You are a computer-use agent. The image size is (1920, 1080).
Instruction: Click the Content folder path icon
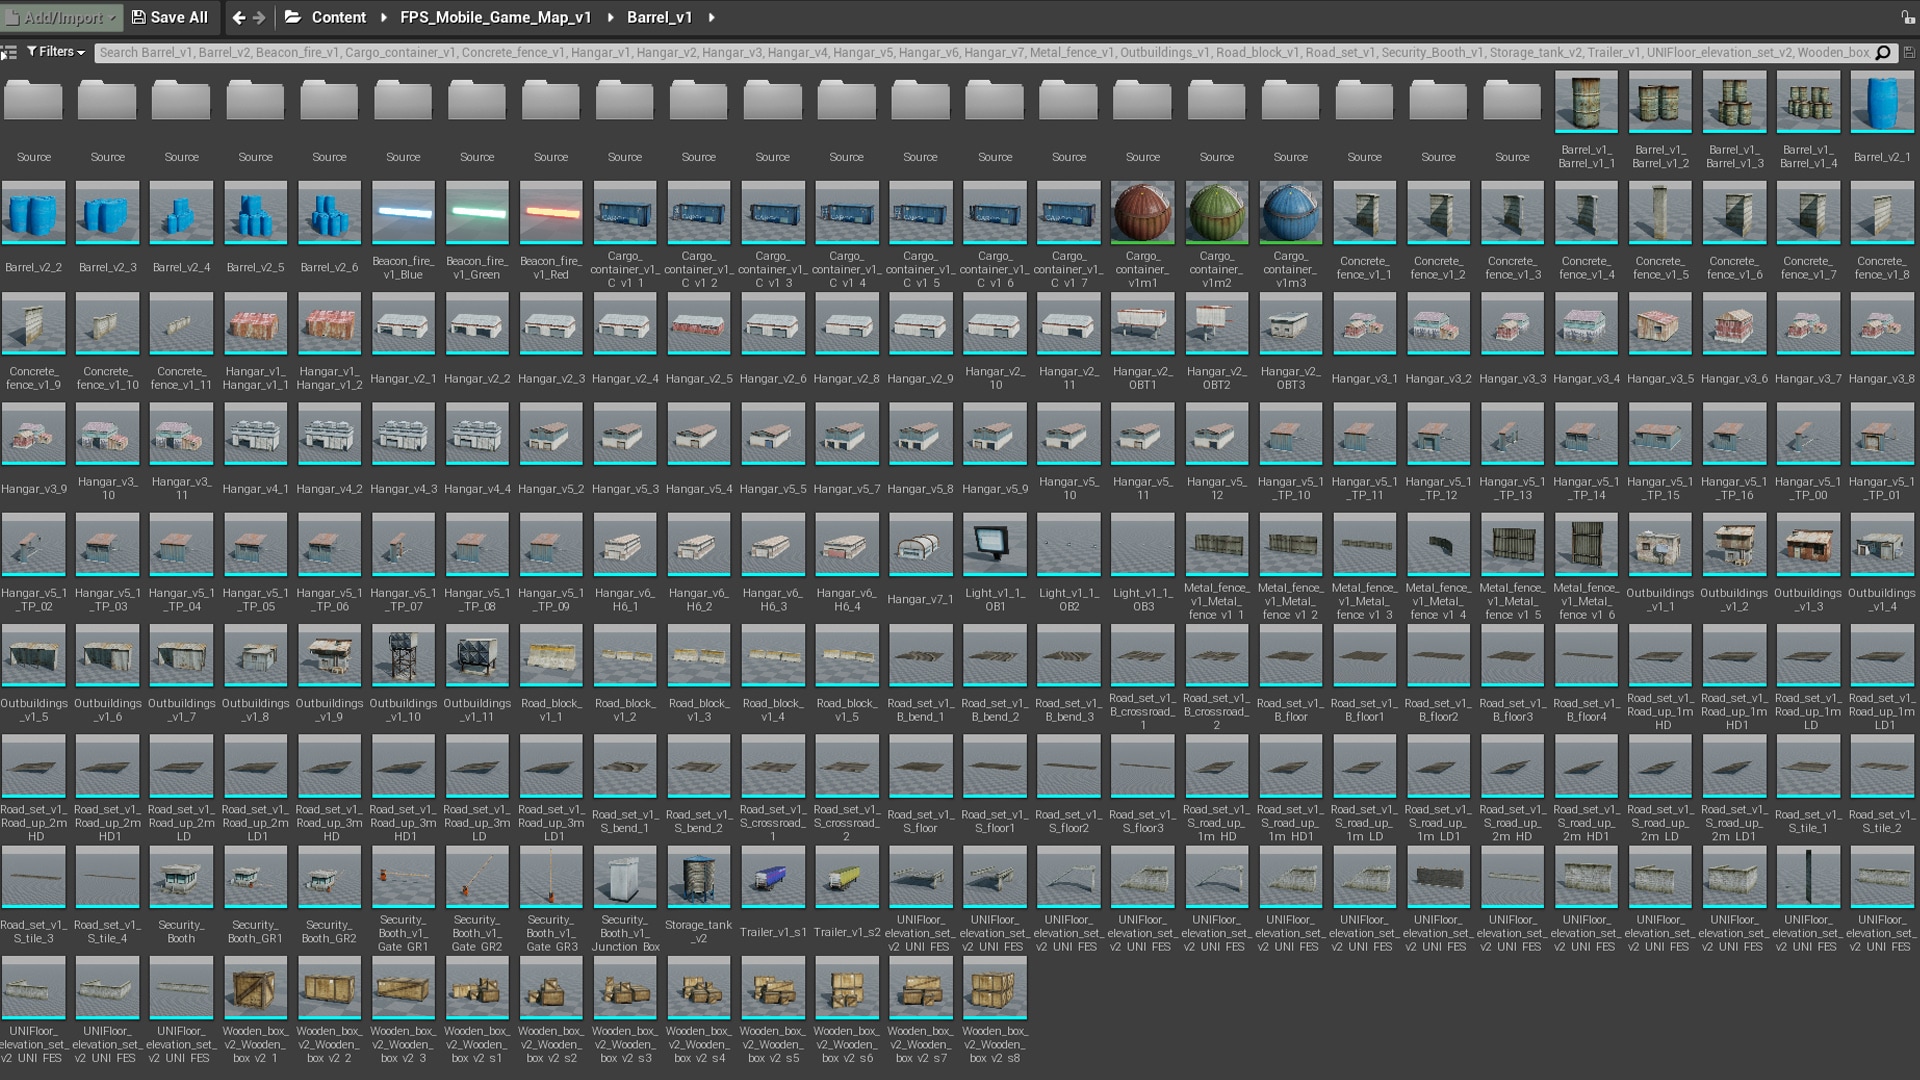click(293, 17)
